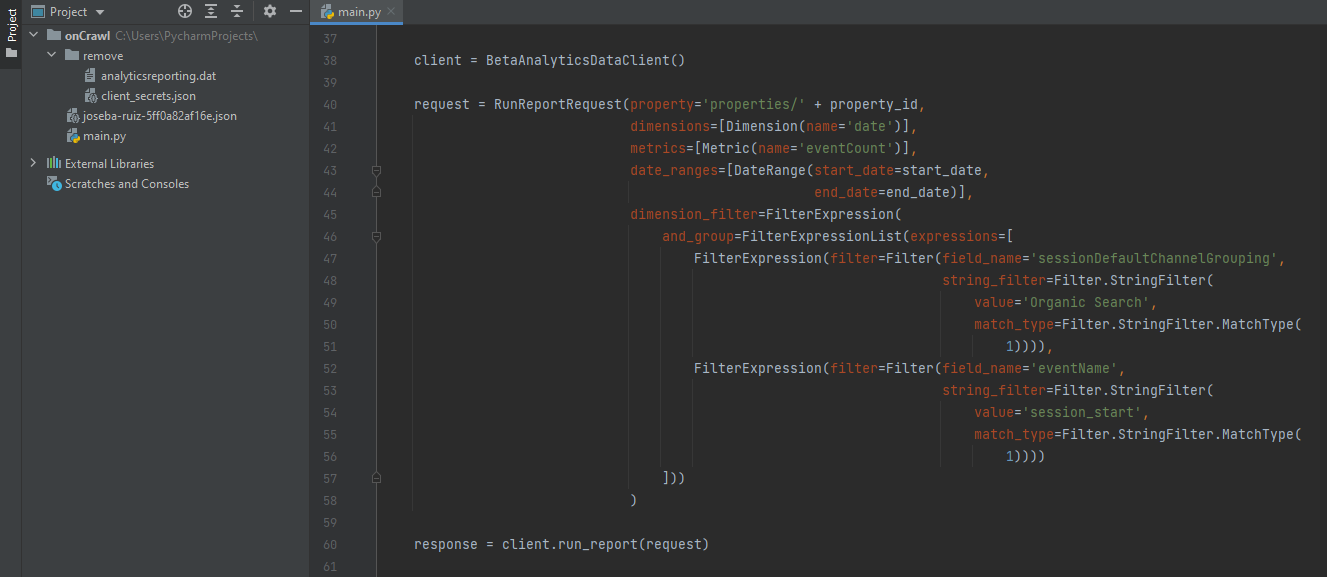Collapse the remove folder in Project tree
Screen dimensions: 1327x577
click(51, 55)
